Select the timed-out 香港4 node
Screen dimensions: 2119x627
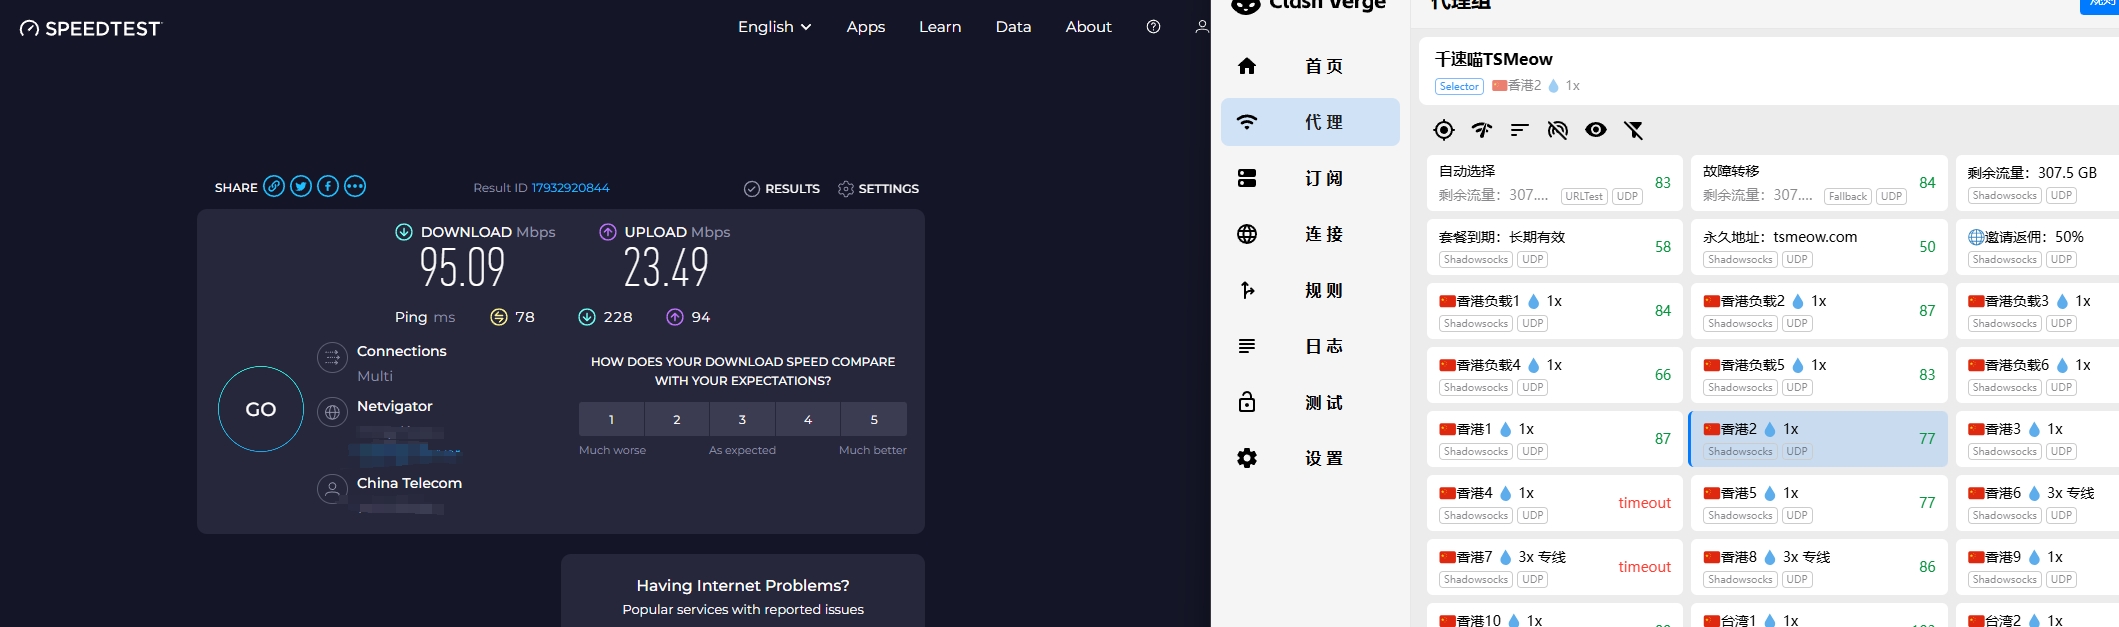[1555, 503]
